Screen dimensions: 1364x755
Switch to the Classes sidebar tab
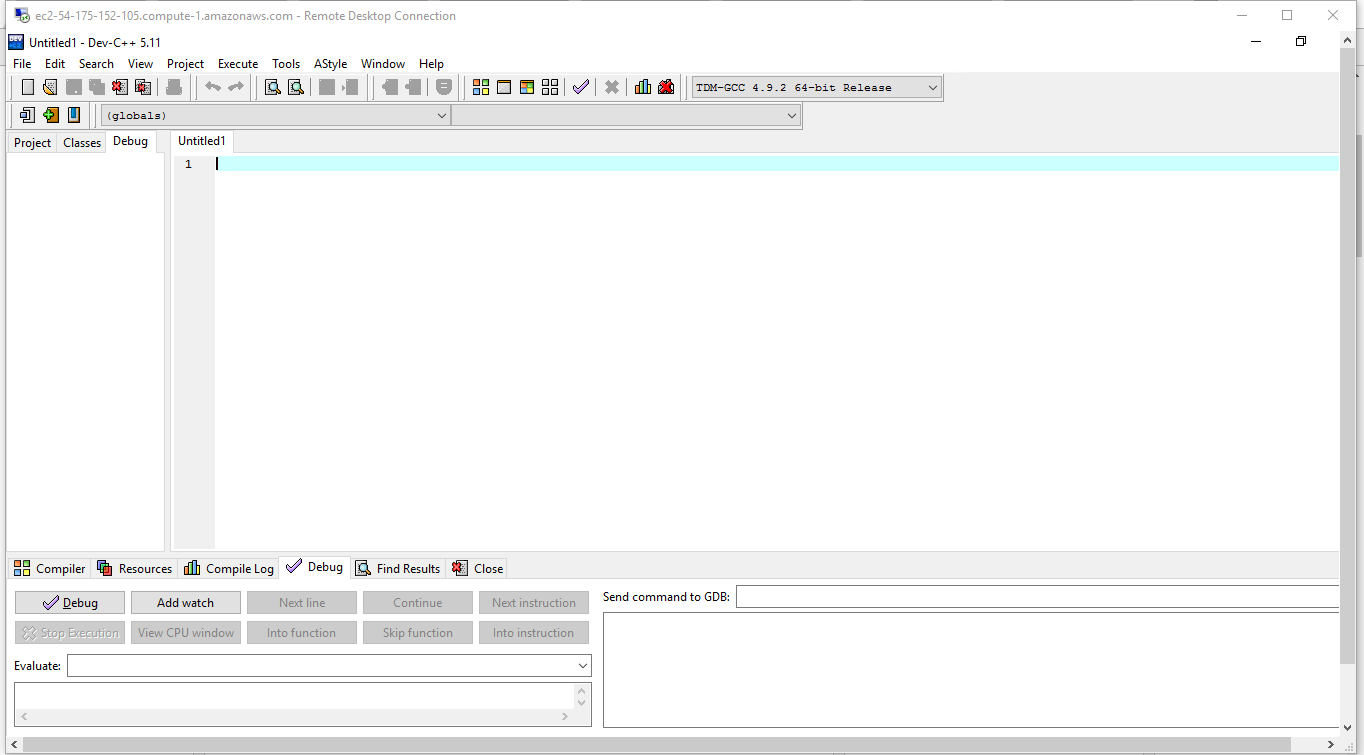coord(82,143)
